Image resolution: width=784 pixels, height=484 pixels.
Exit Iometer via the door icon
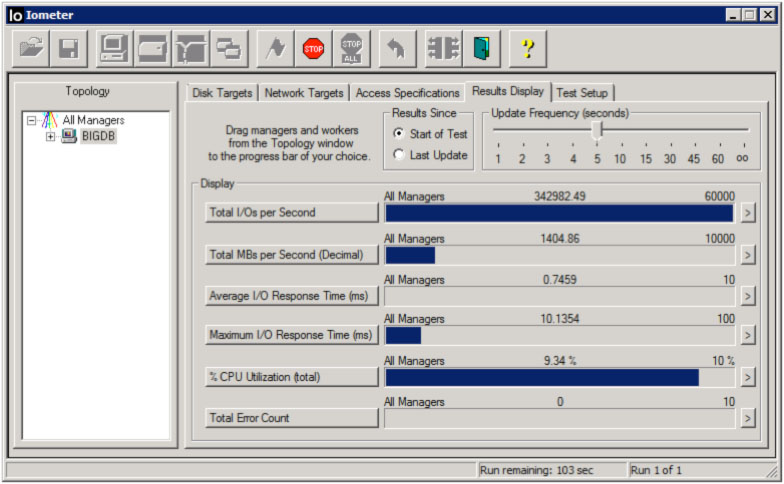pos(482,48)
